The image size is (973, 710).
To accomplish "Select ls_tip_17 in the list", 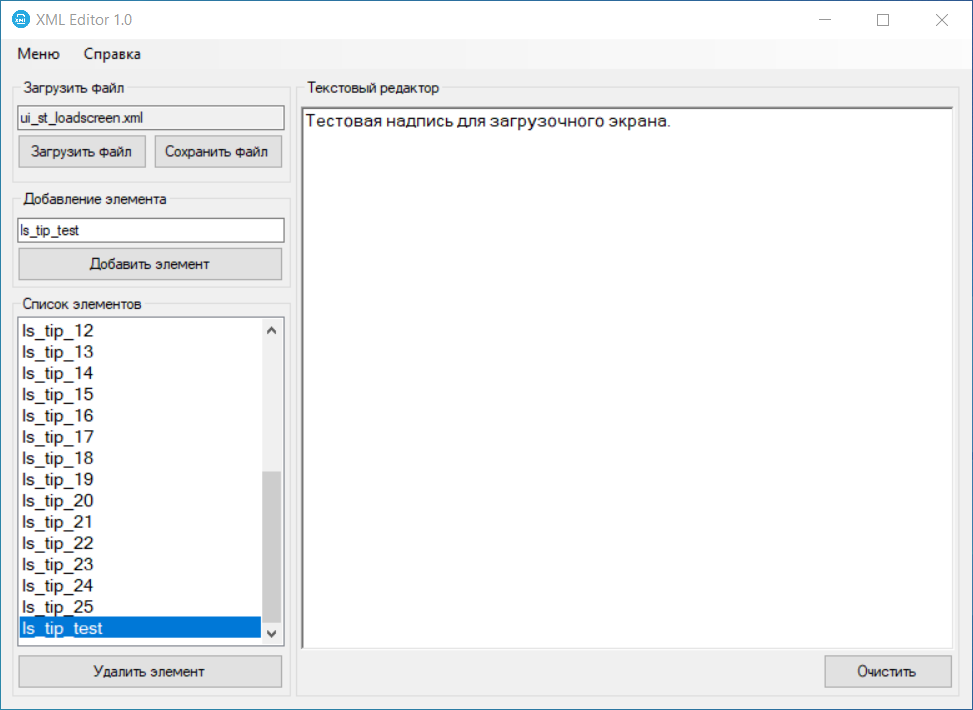I will [140, 437].
